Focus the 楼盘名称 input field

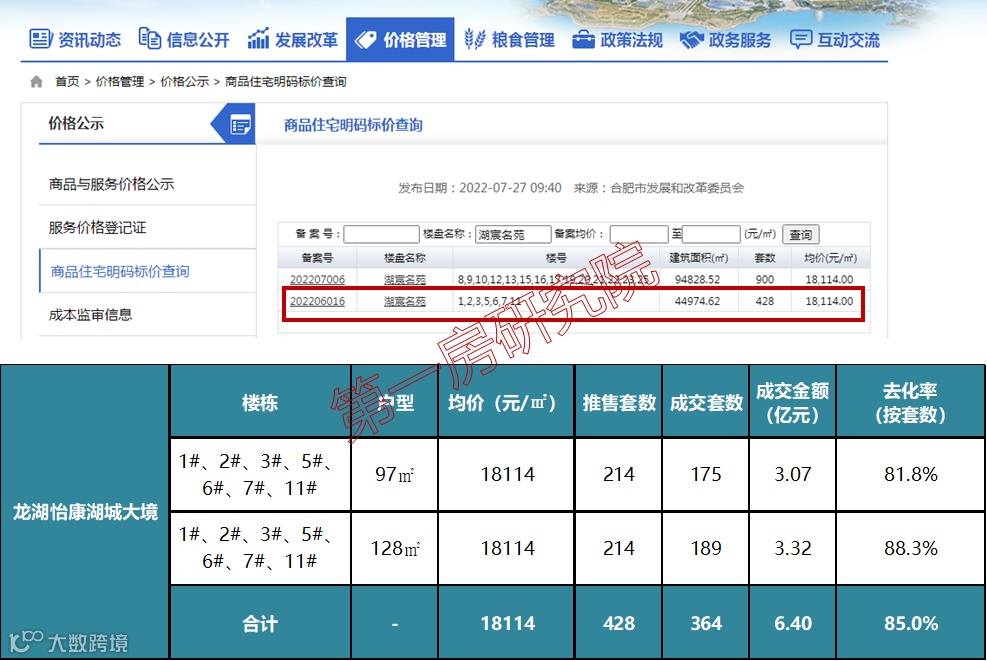(513, 234)
